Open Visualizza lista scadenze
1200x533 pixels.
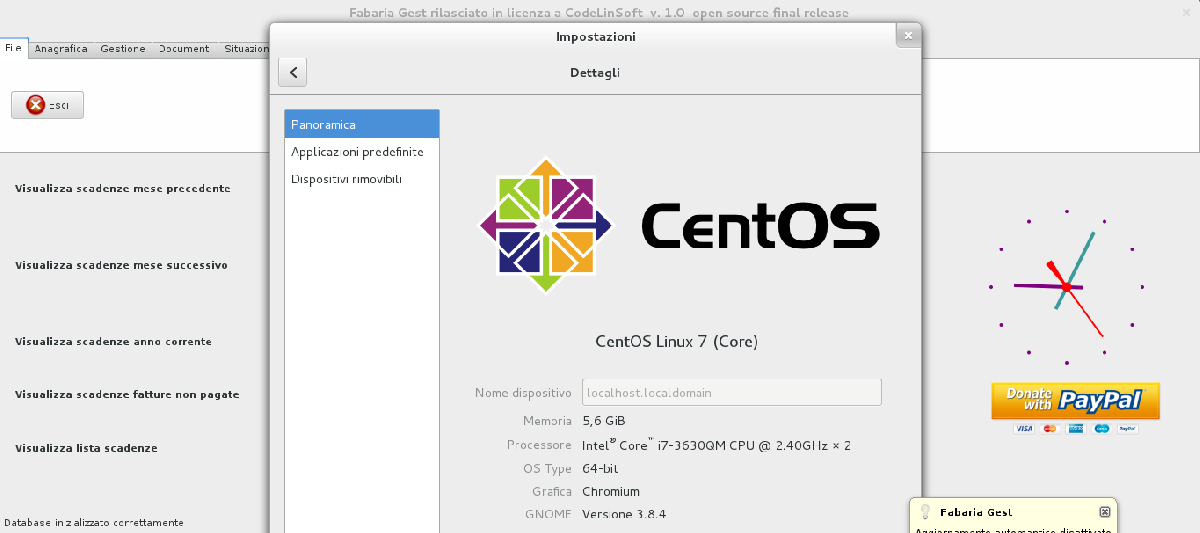point(86,448)
